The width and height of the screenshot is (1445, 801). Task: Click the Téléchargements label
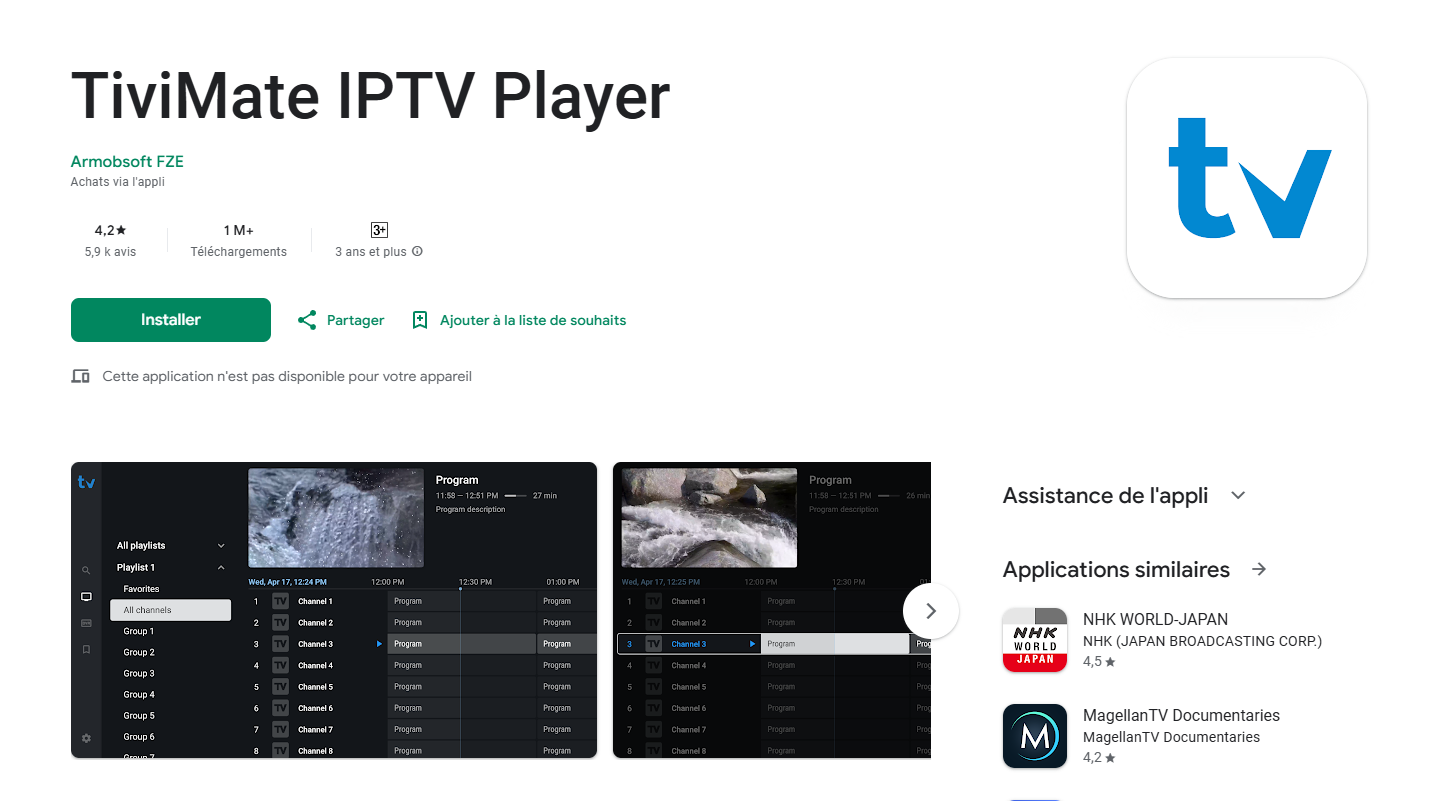(x=238, y=252)
